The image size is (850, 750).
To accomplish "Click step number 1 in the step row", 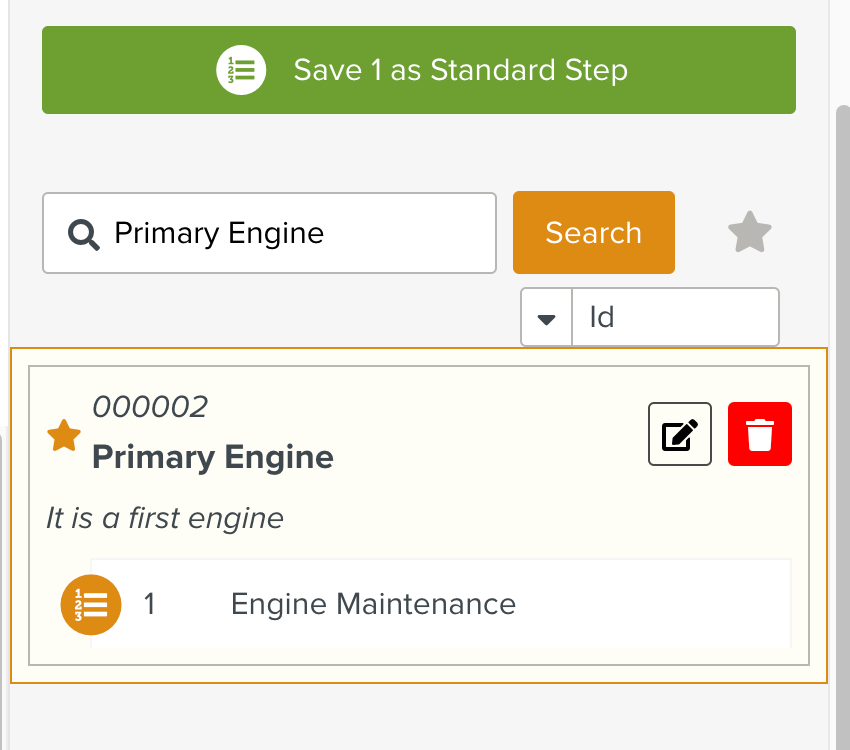I will [x=150, y=605].
